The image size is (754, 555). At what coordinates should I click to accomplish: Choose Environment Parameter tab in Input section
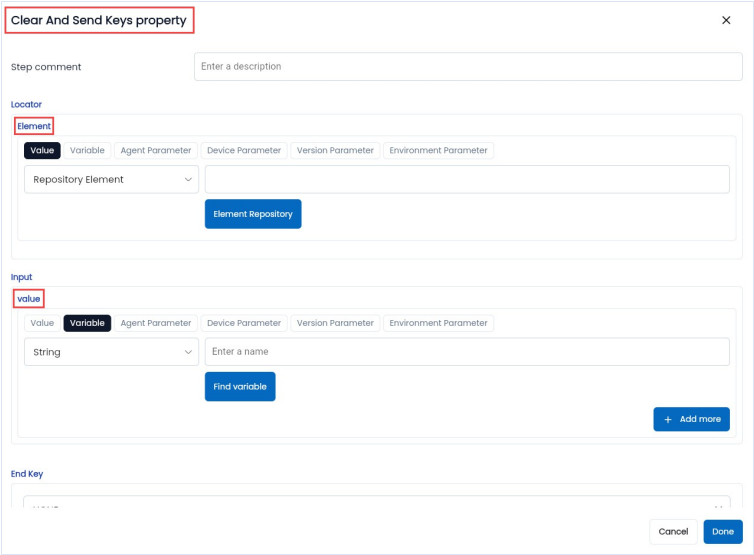(438, 324)
